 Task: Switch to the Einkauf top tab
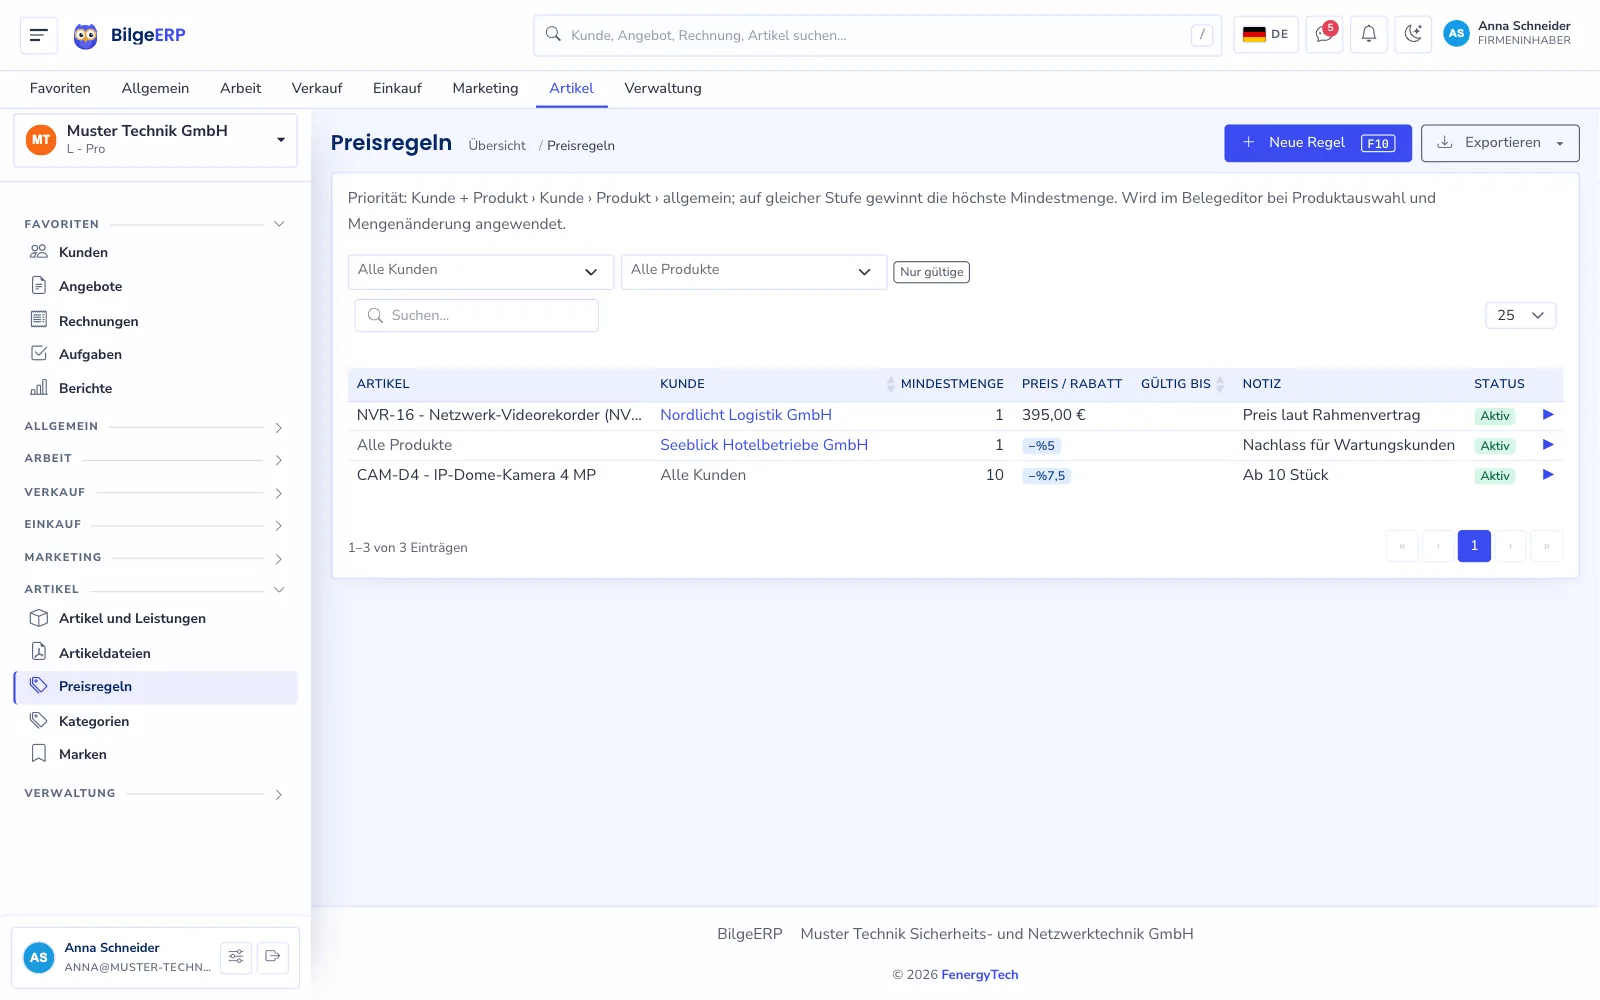(397, 88)
